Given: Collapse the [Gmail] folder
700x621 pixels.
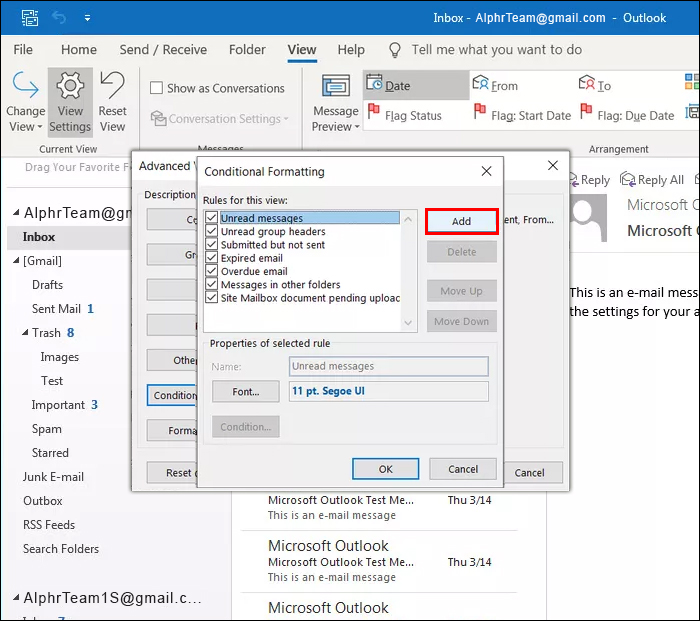Looking at the screenshot, I should point(16,260).
